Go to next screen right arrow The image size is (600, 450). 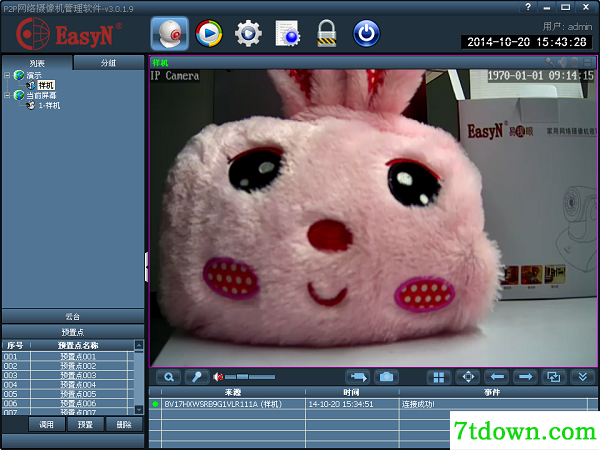pos(525,377)
